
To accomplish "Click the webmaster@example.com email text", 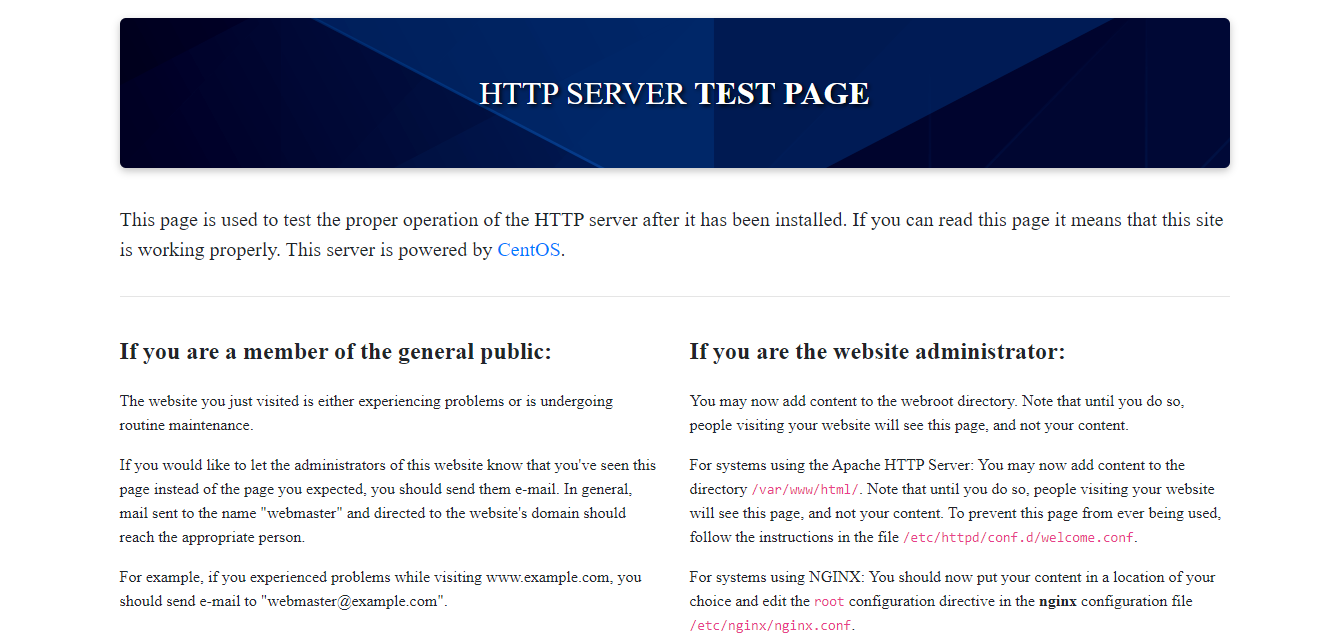I will [x=354, y=602].
